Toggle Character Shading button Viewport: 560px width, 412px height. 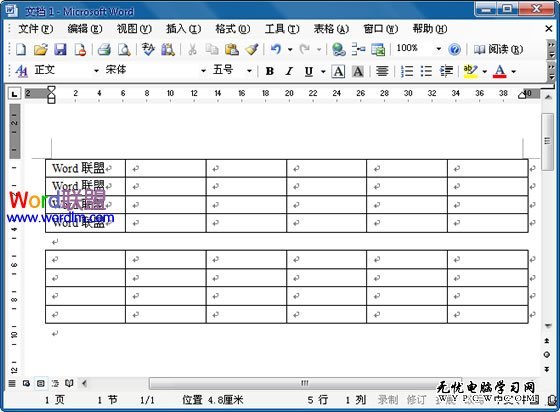click(x=358, y=71)
